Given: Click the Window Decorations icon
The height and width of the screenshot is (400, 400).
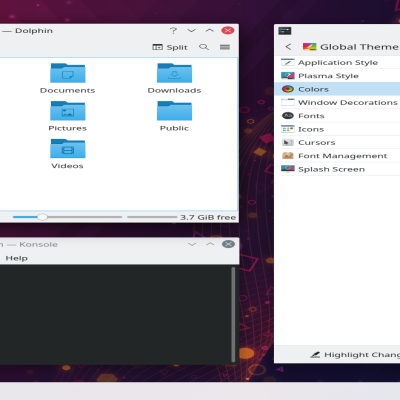Looking at the screenshot, I should click(288, 102).
